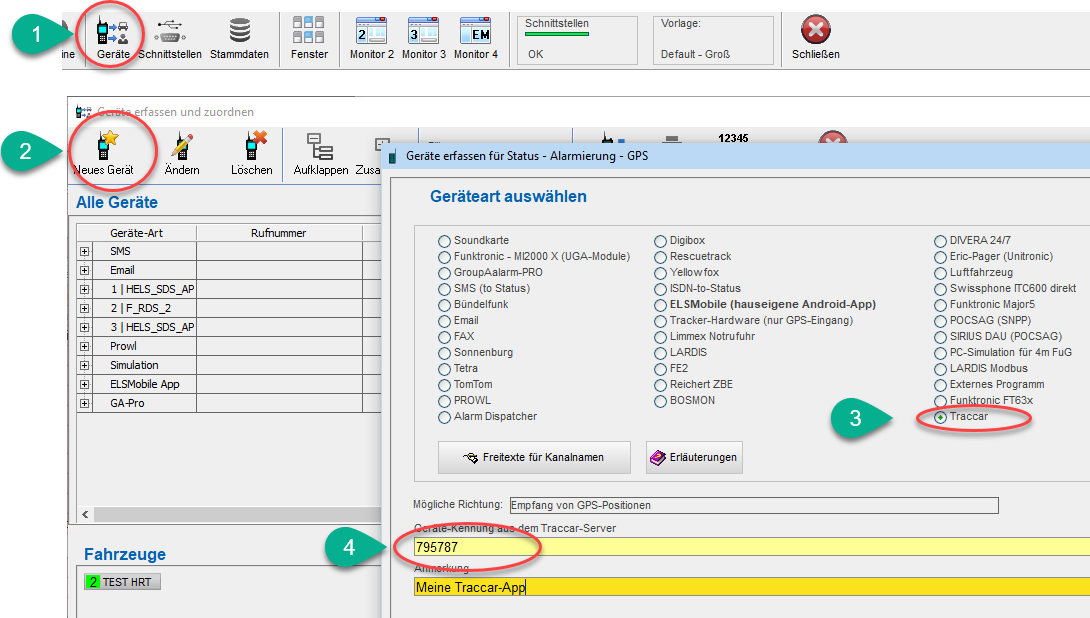Expand the Simulation device row

coord(84,365)
